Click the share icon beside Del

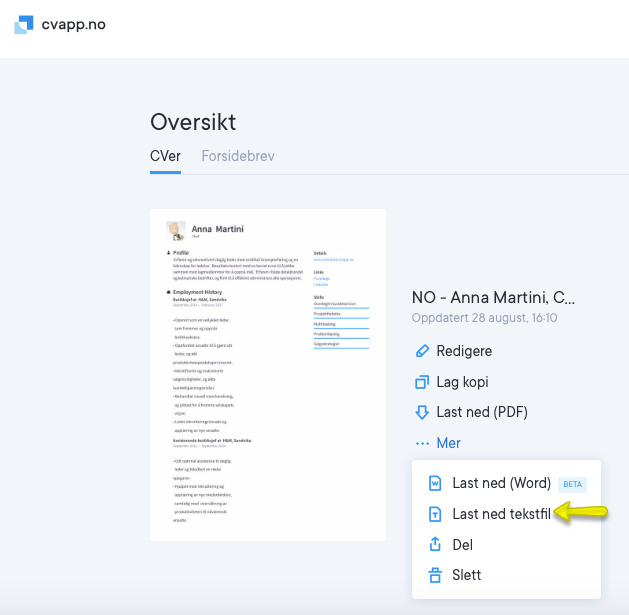click(x=435, y=545)
